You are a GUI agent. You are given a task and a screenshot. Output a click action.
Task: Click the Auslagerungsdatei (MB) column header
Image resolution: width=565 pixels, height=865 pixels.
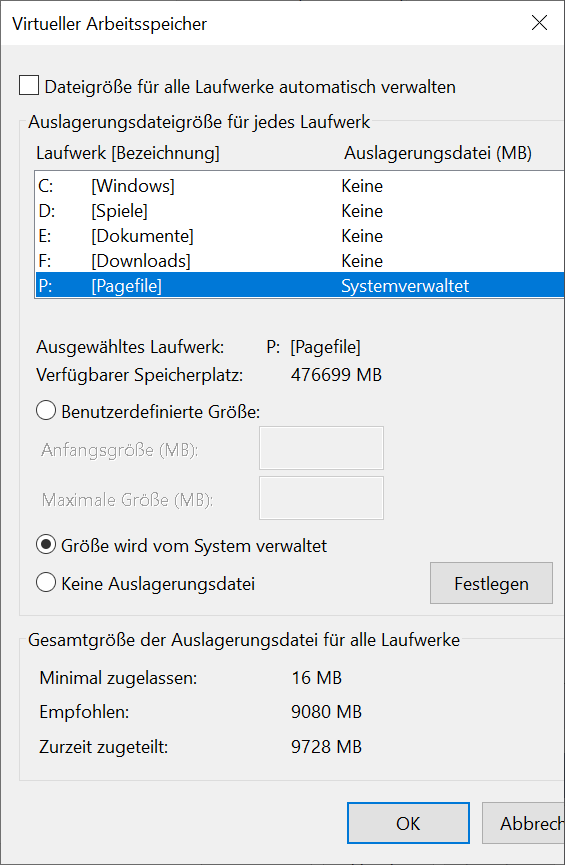click(x=438, y=153)
